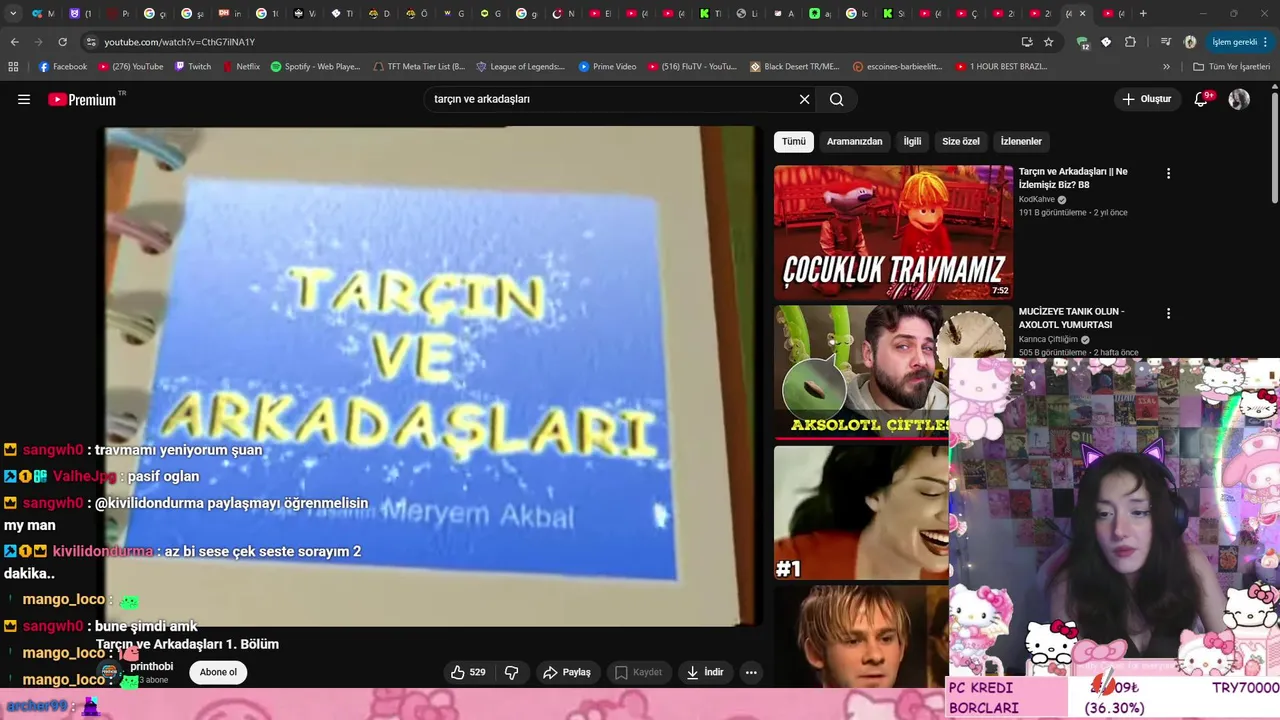Open Mucizeye Tanık Olun video title
Viewport: 1280px width, 720px height.
[x=1071, y=318]
